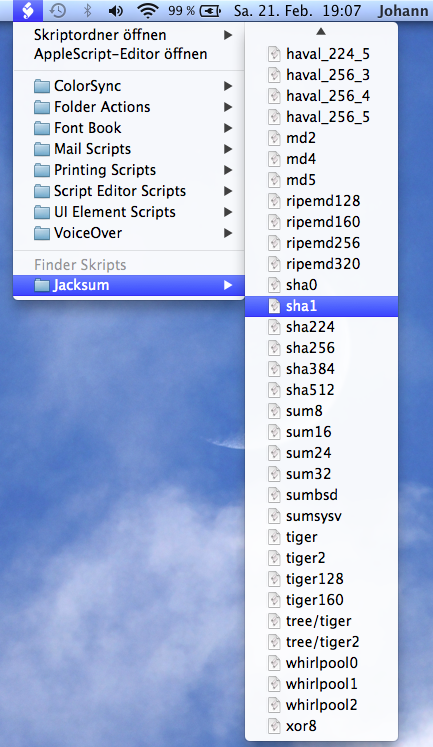Viewport: 433px width, 747px height.
Task: Select the whirlpool2 menu entry
Action: (322, 705)
